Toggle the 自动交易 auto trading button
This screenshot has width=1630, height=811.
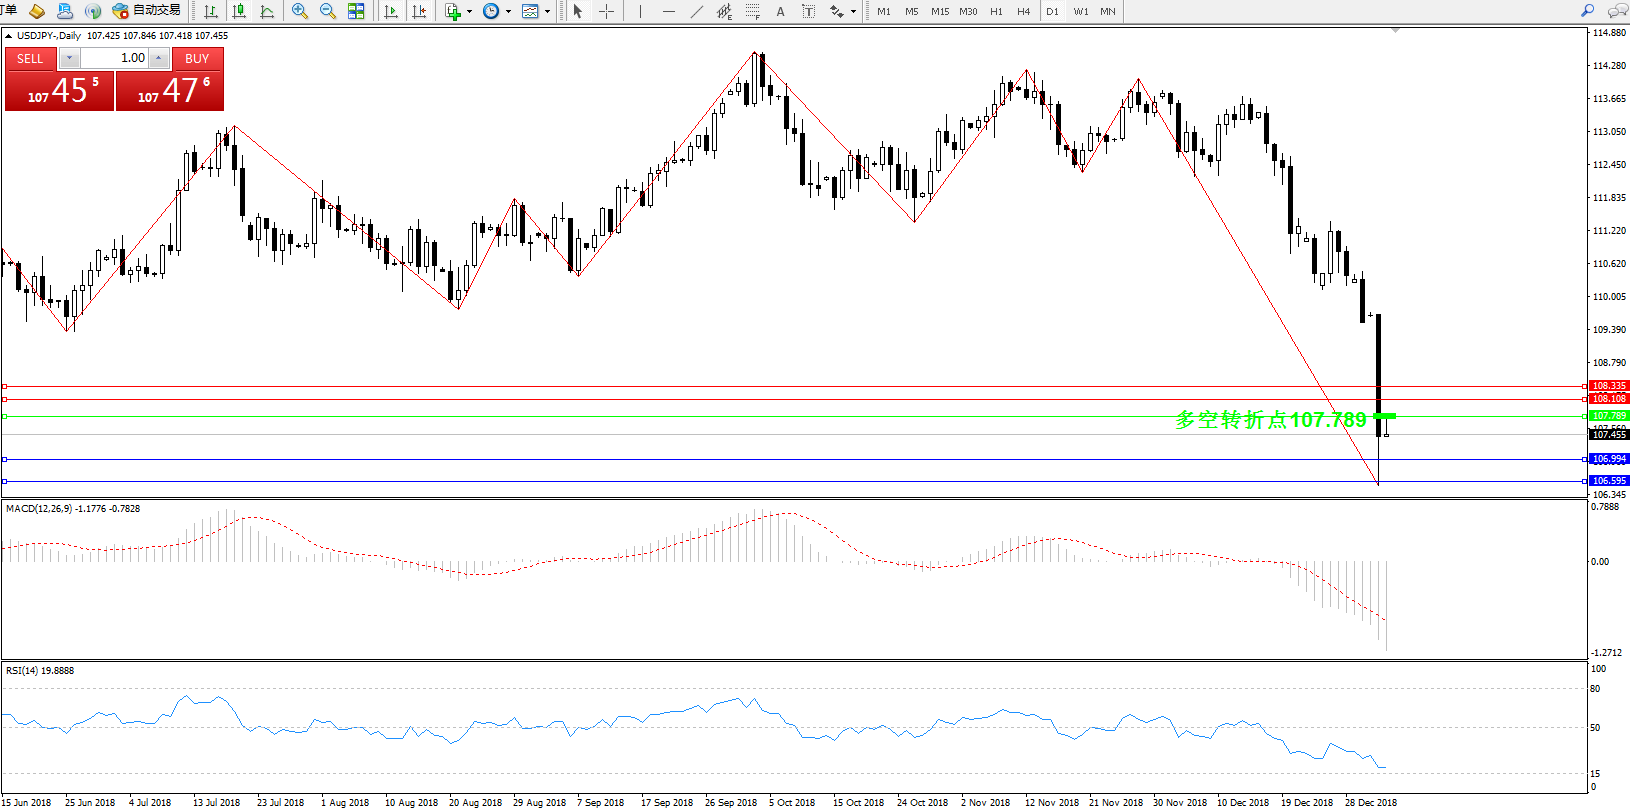click(x=147, y=11)
